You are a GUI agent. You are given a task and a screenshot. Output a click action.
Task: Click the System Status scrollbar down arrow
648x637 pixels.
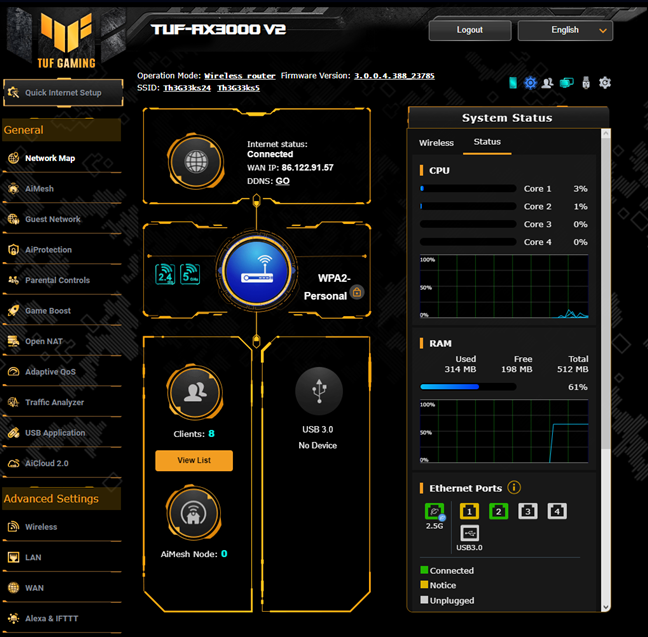tap(606, 607)
